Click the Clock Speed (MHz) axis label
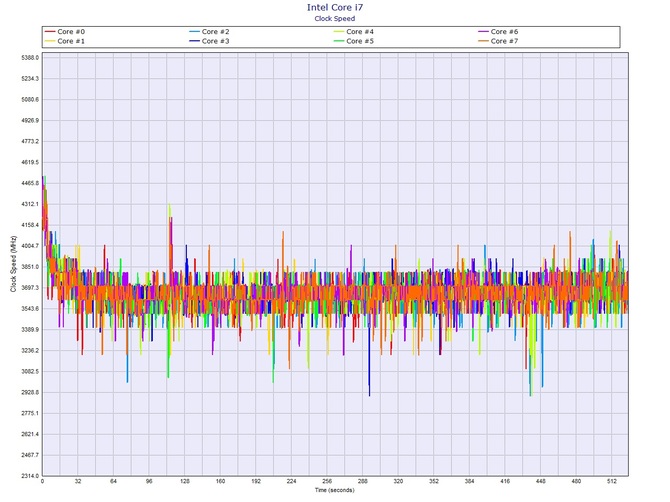Screen dimensions: 670x502 click(x=14, y=264)
